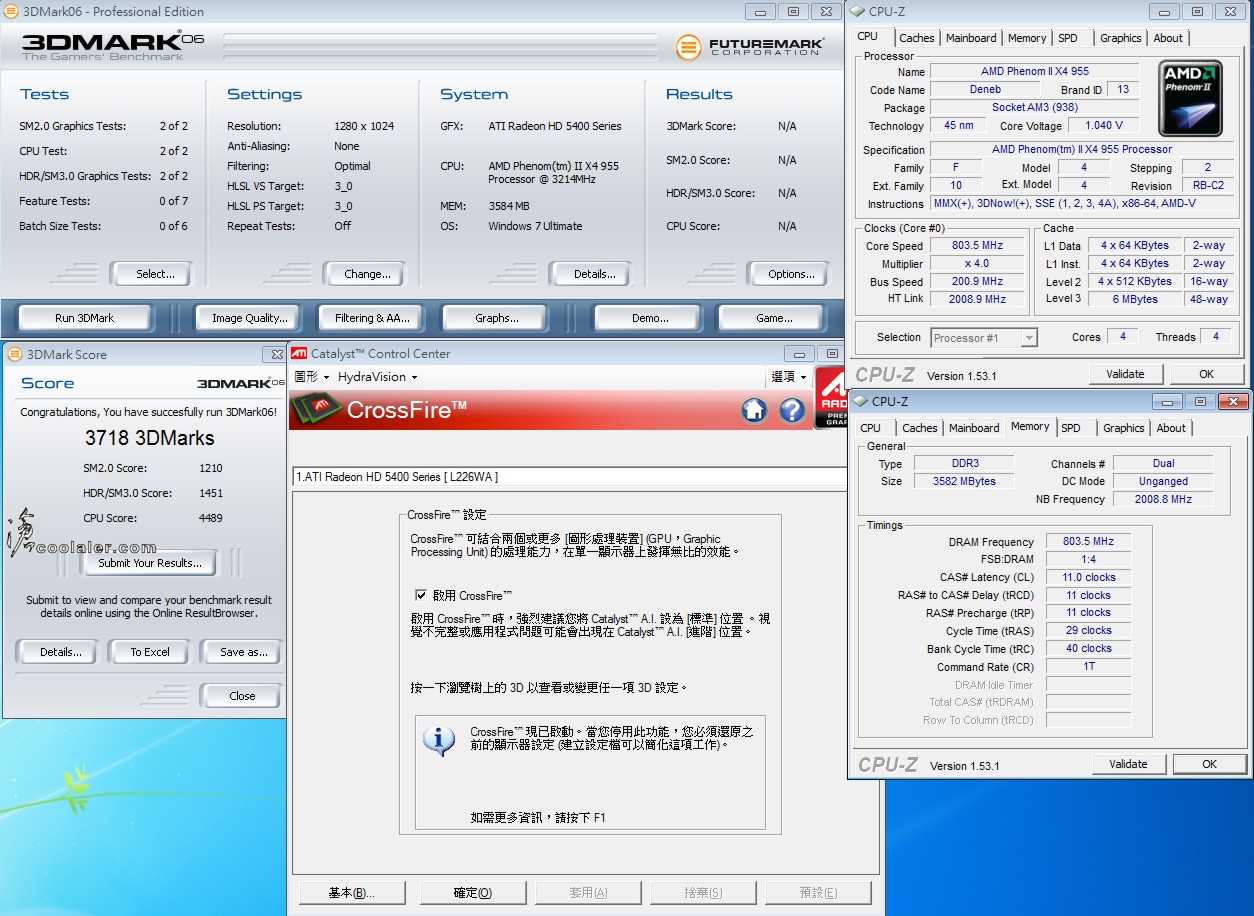Open the ATI Radeon HD 5400 display selector
The height and width of the screenshot is (916, 1254).
tap(570, 477)
